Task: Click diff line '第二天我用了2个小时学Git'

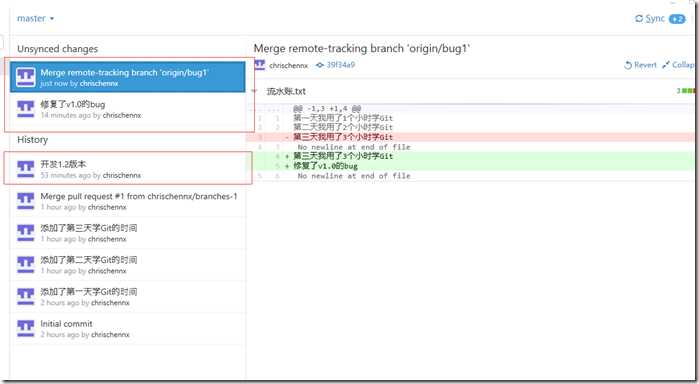Action: point(343,128)
